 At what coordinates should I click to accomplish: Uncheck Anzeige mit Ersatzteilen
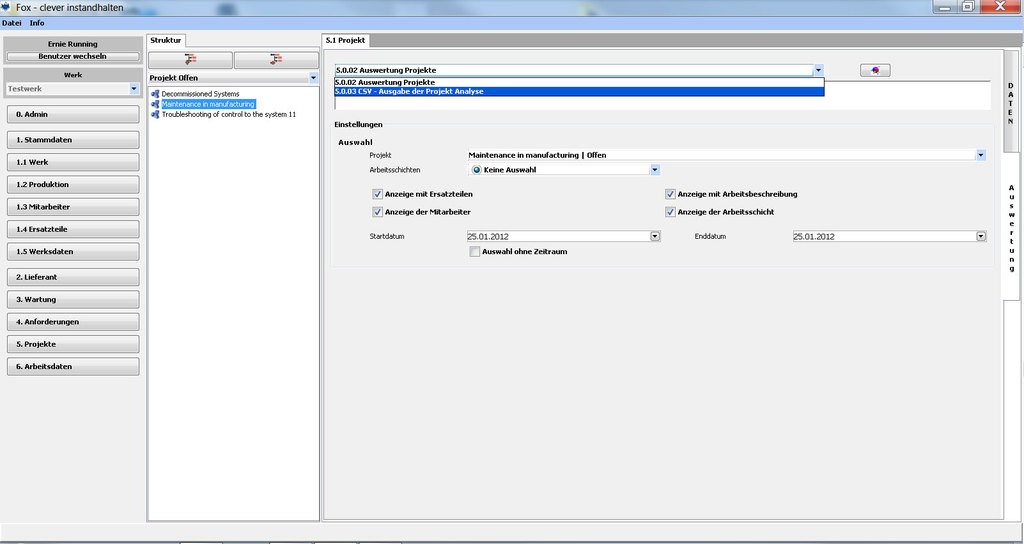point(378,194)
